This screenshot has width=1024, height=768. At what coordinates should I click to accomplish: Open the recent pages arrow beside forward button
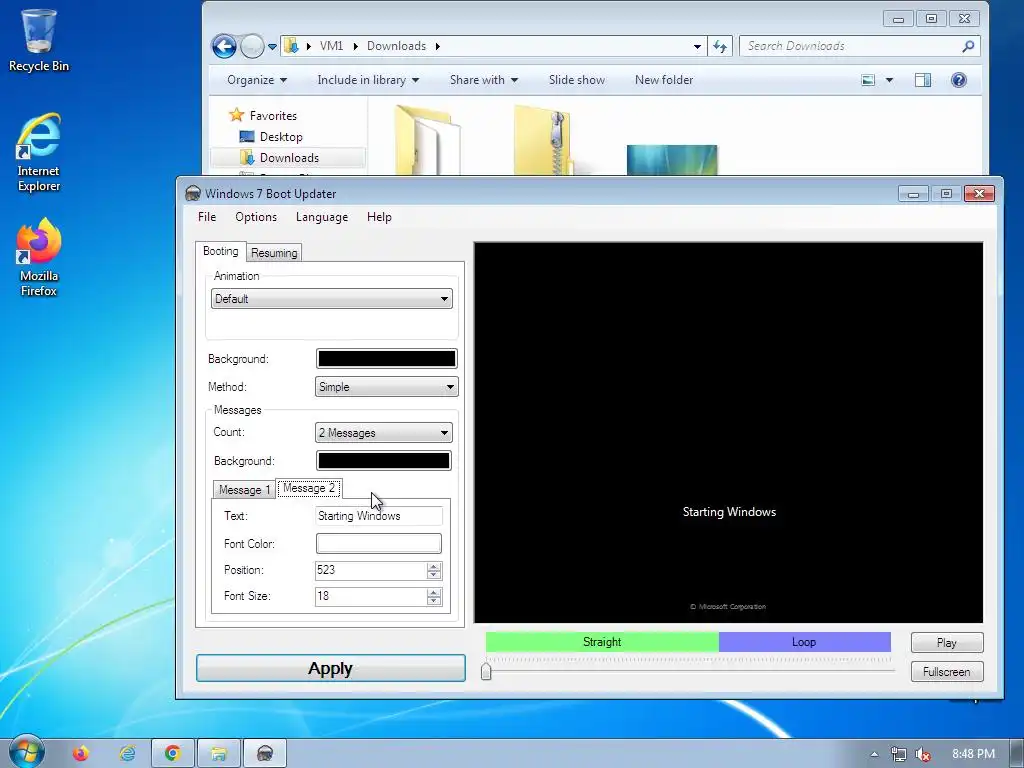click(272, 46)
